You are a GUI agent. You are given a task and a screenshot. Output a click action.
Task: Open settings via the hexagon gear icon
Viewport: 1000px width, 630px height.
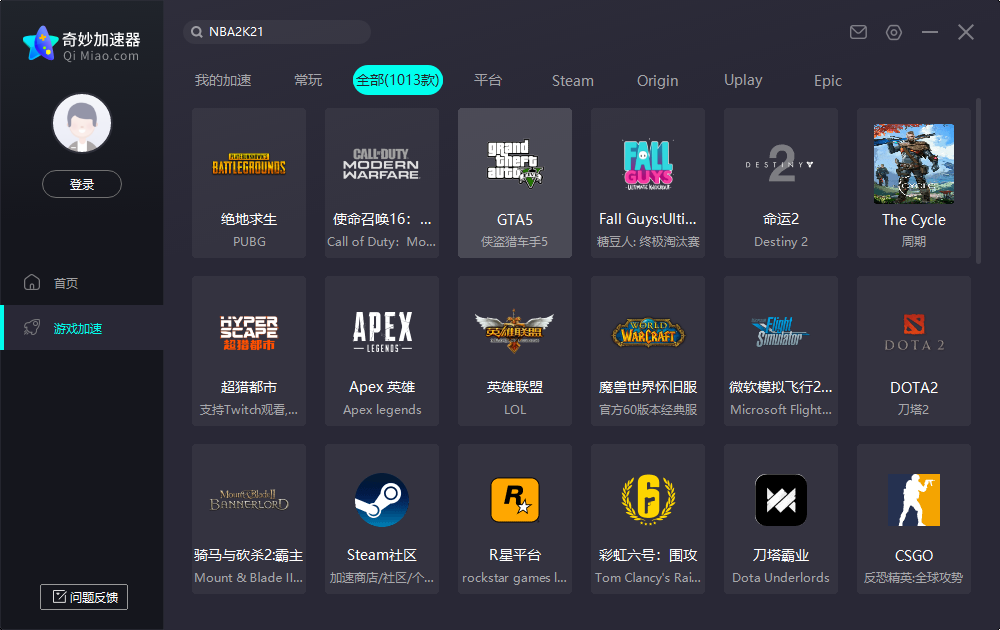click(894, 32)
